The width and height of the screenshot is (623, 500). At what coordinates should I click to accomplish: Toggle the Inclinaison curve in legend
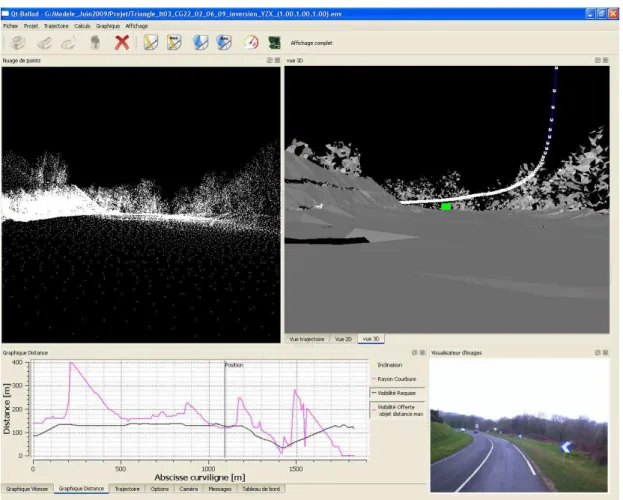(389, 365)
